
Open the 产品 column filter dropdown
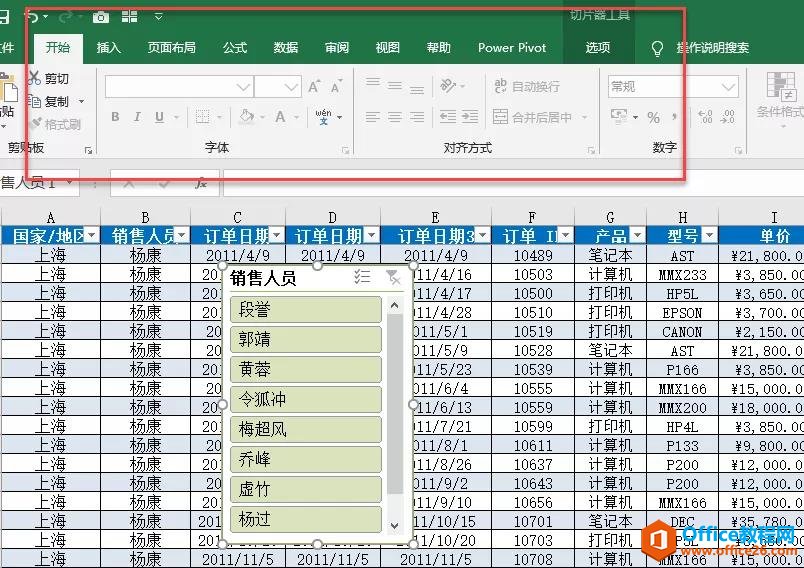point(636,236)
